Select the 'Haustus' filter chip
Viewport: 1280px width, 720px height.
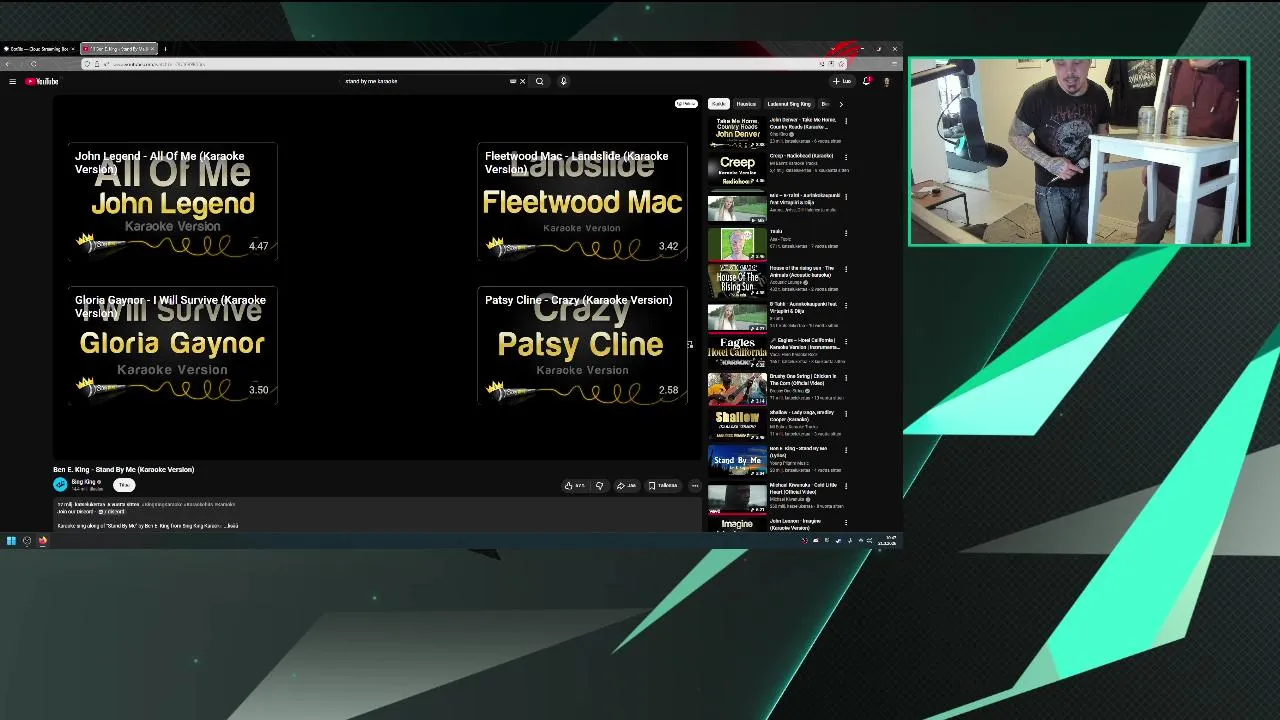coord(746,104)
